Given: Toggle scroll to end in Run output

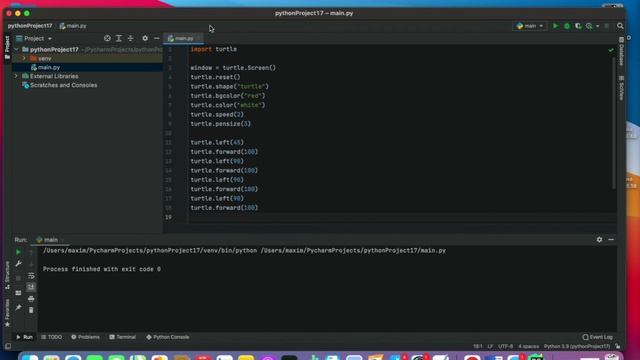Looking at the screenshot, I should 31,287.
